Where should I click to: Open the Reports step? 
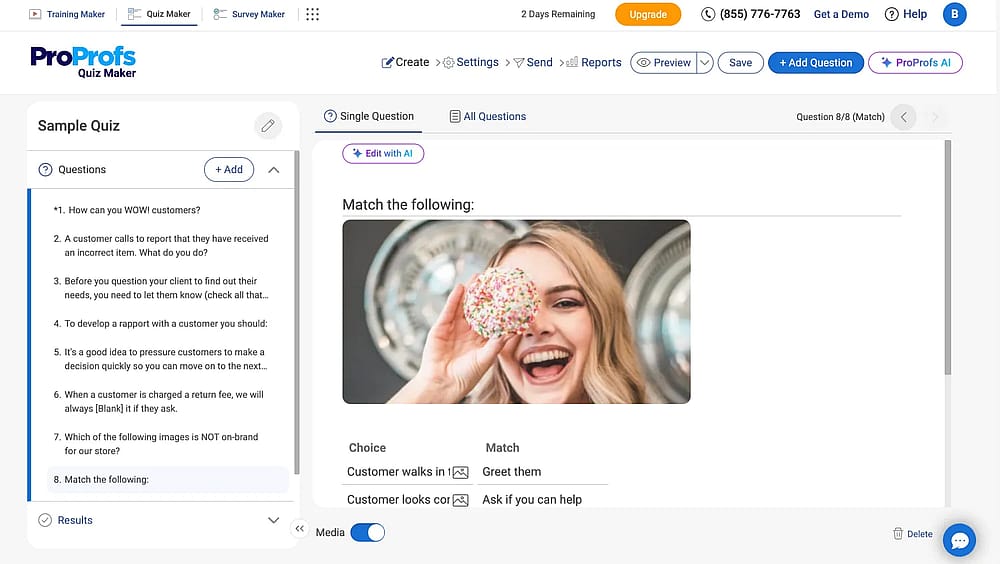pyautogui.click(x=594, y=63)
